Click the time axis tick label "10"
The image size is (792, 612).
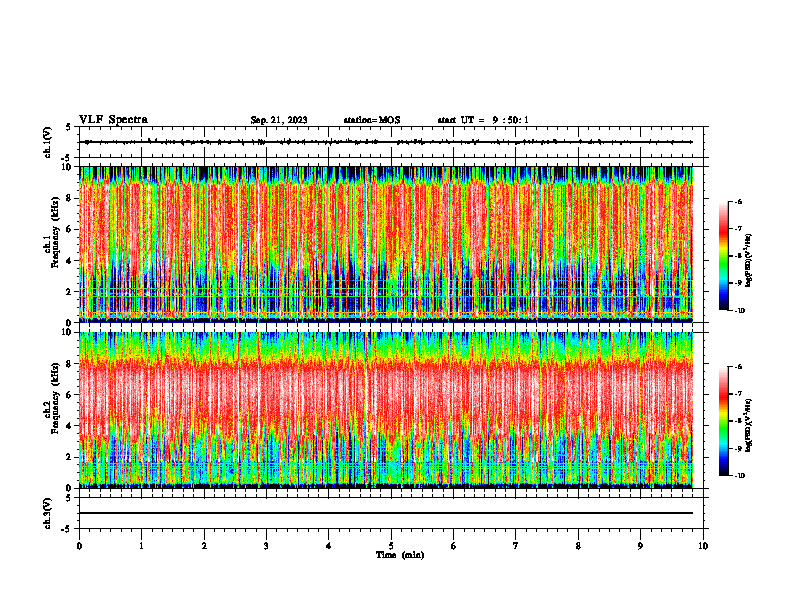(703, 546)
